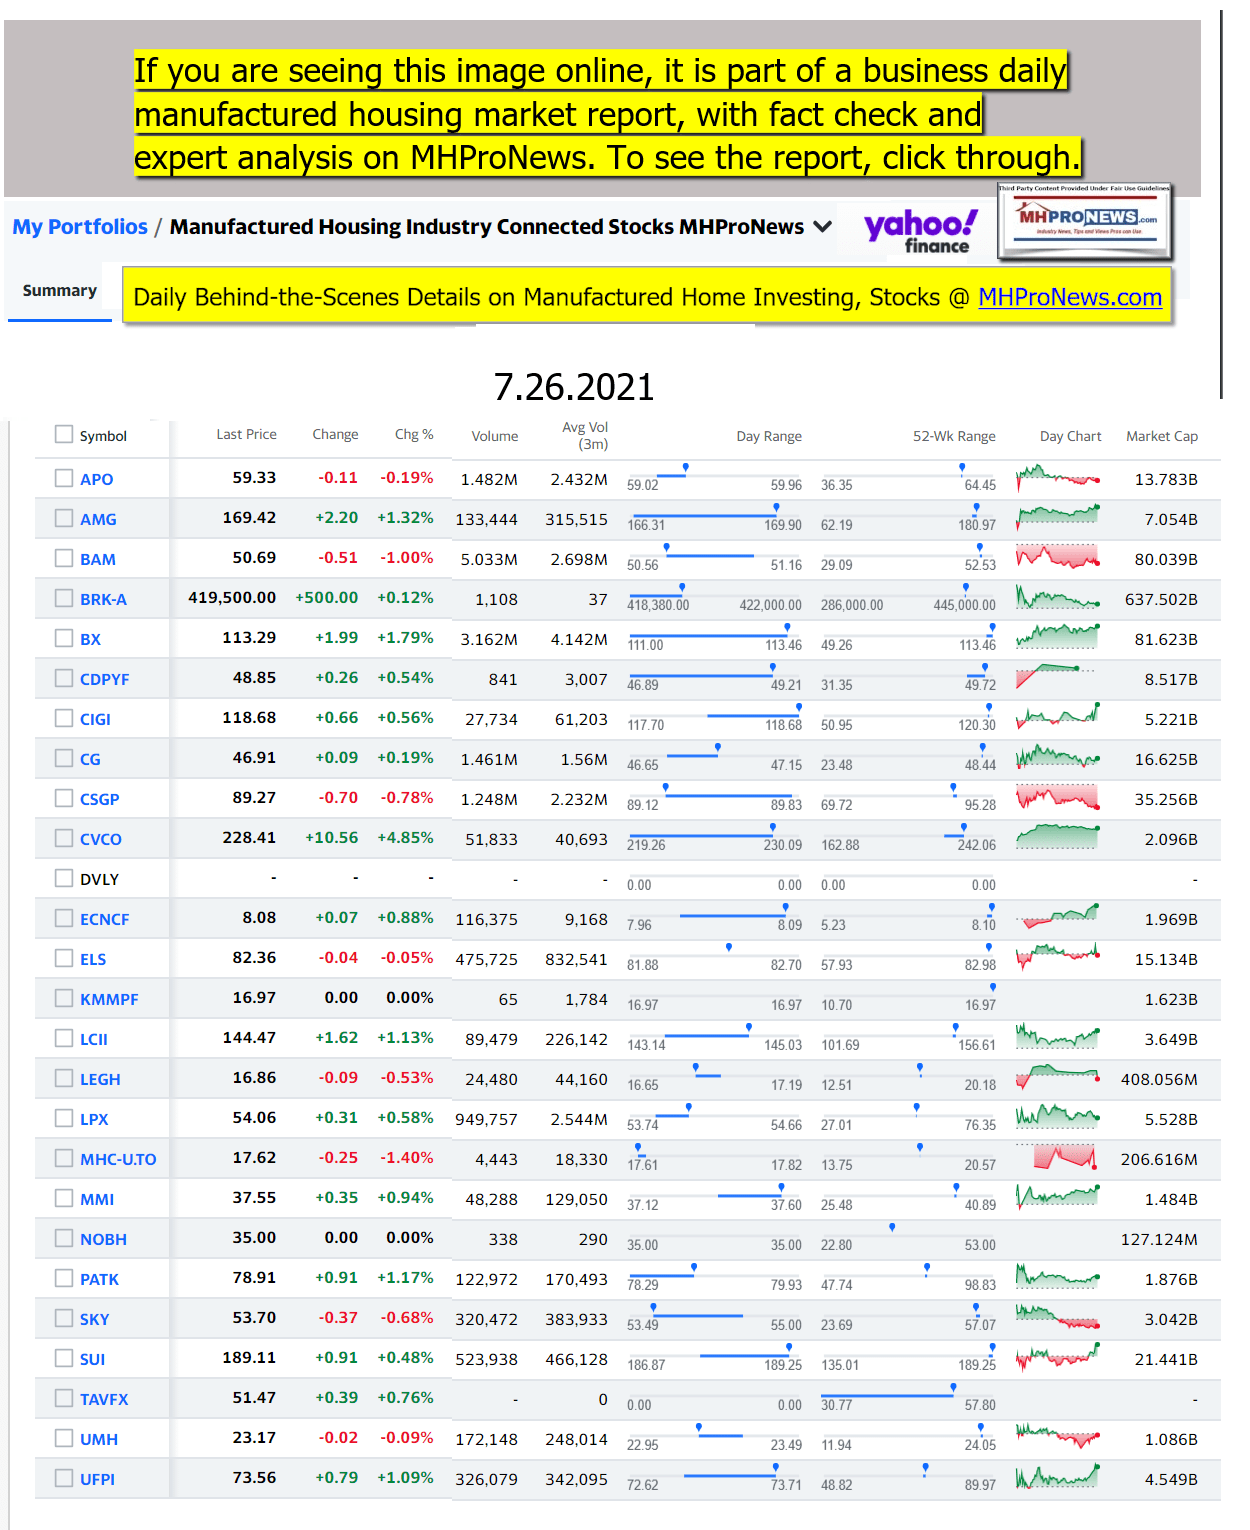Screen dimensions: 1250x1530
Task: Select the DVLY row checkbox
Action: pyautogui.click(x=64, y=878)
